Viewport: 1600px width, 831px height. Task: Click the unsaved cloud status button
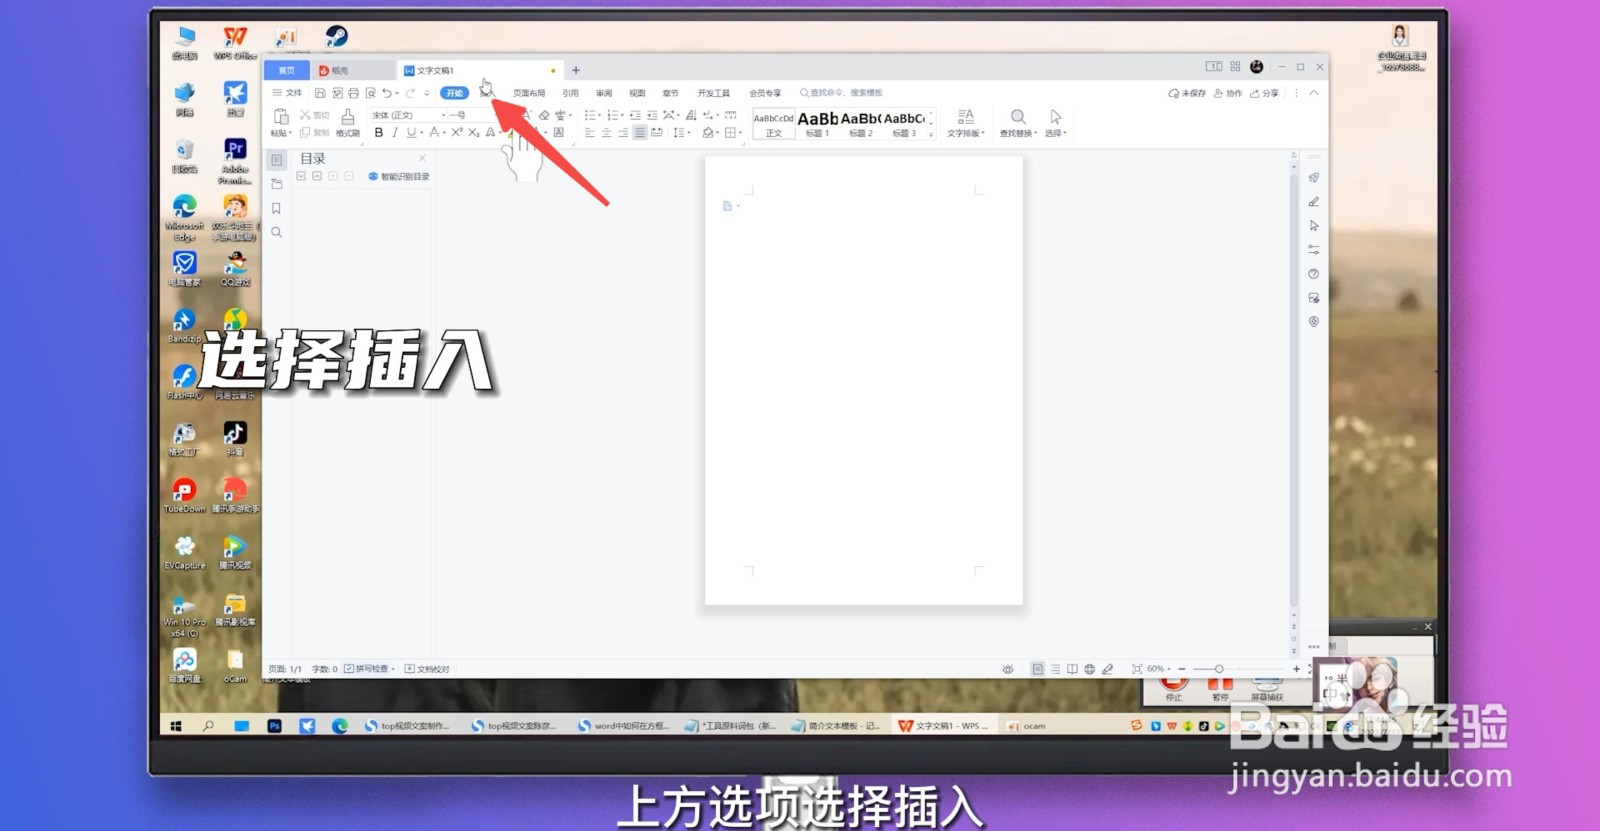coord(1187,93)
